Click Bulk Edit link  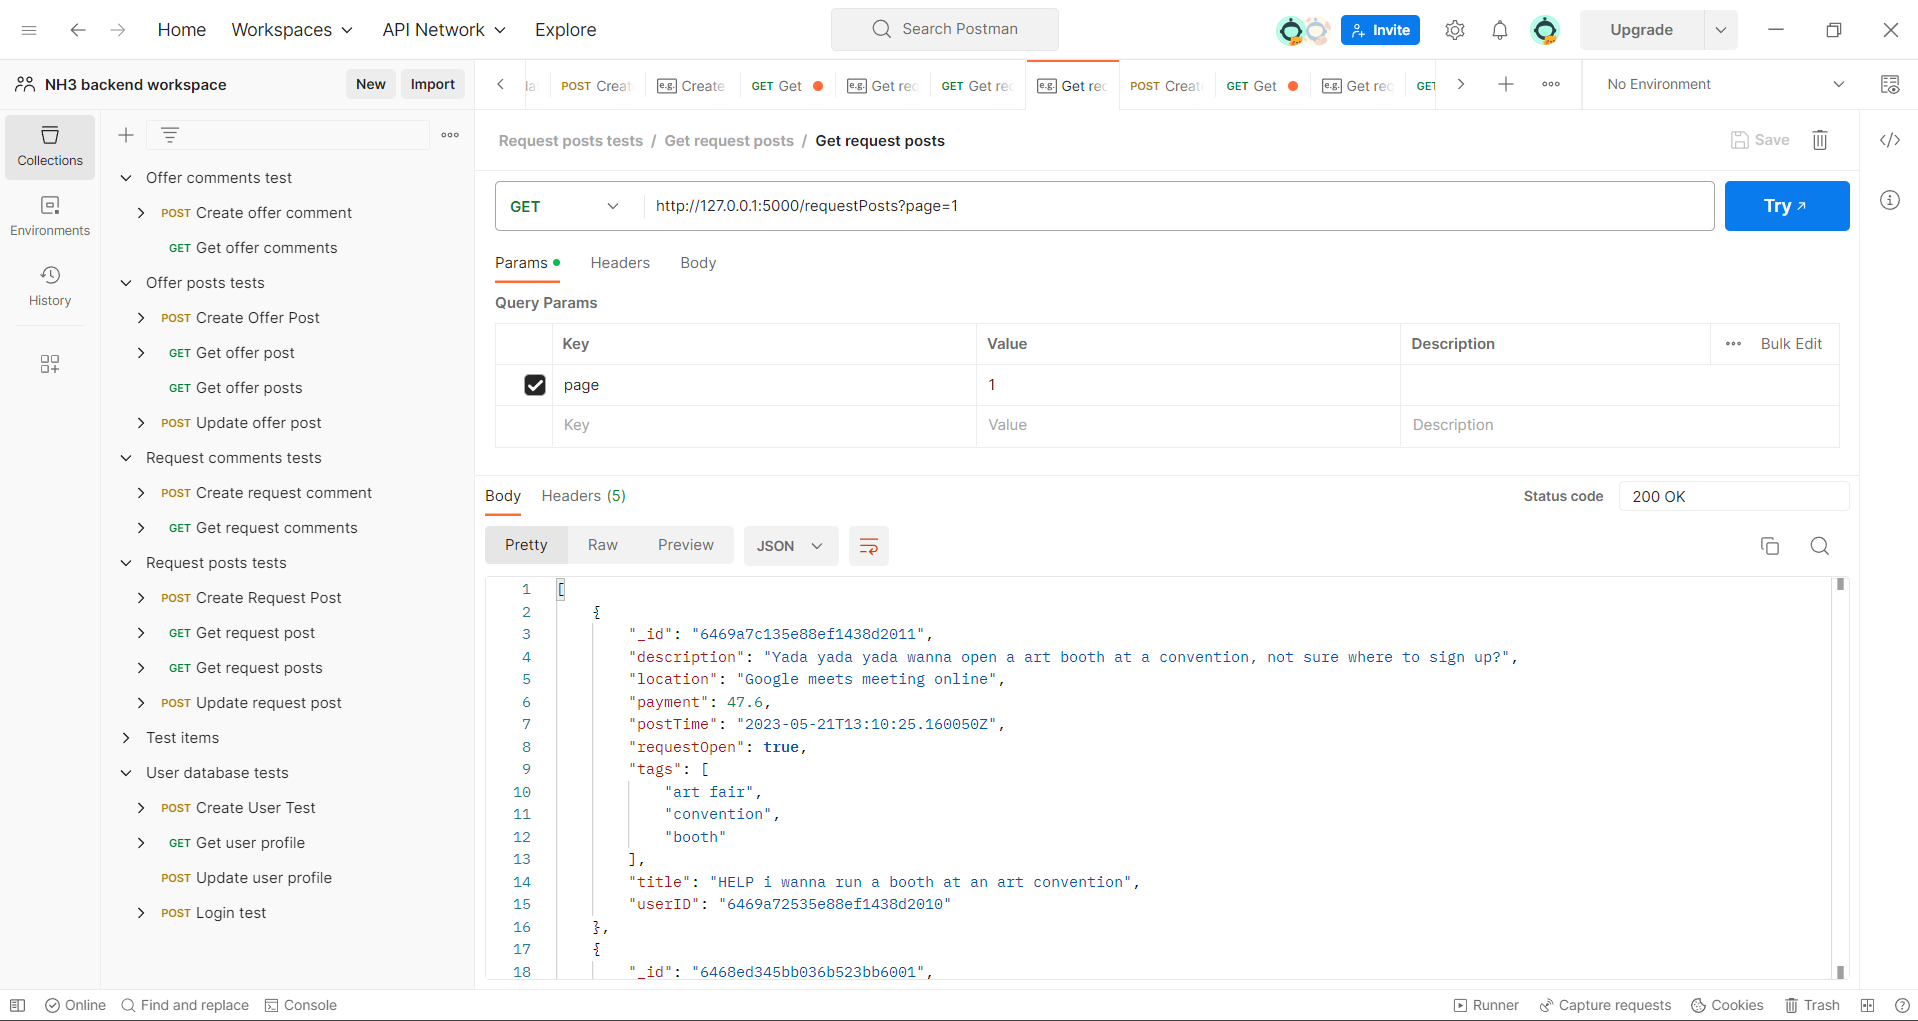point(1791,344)
